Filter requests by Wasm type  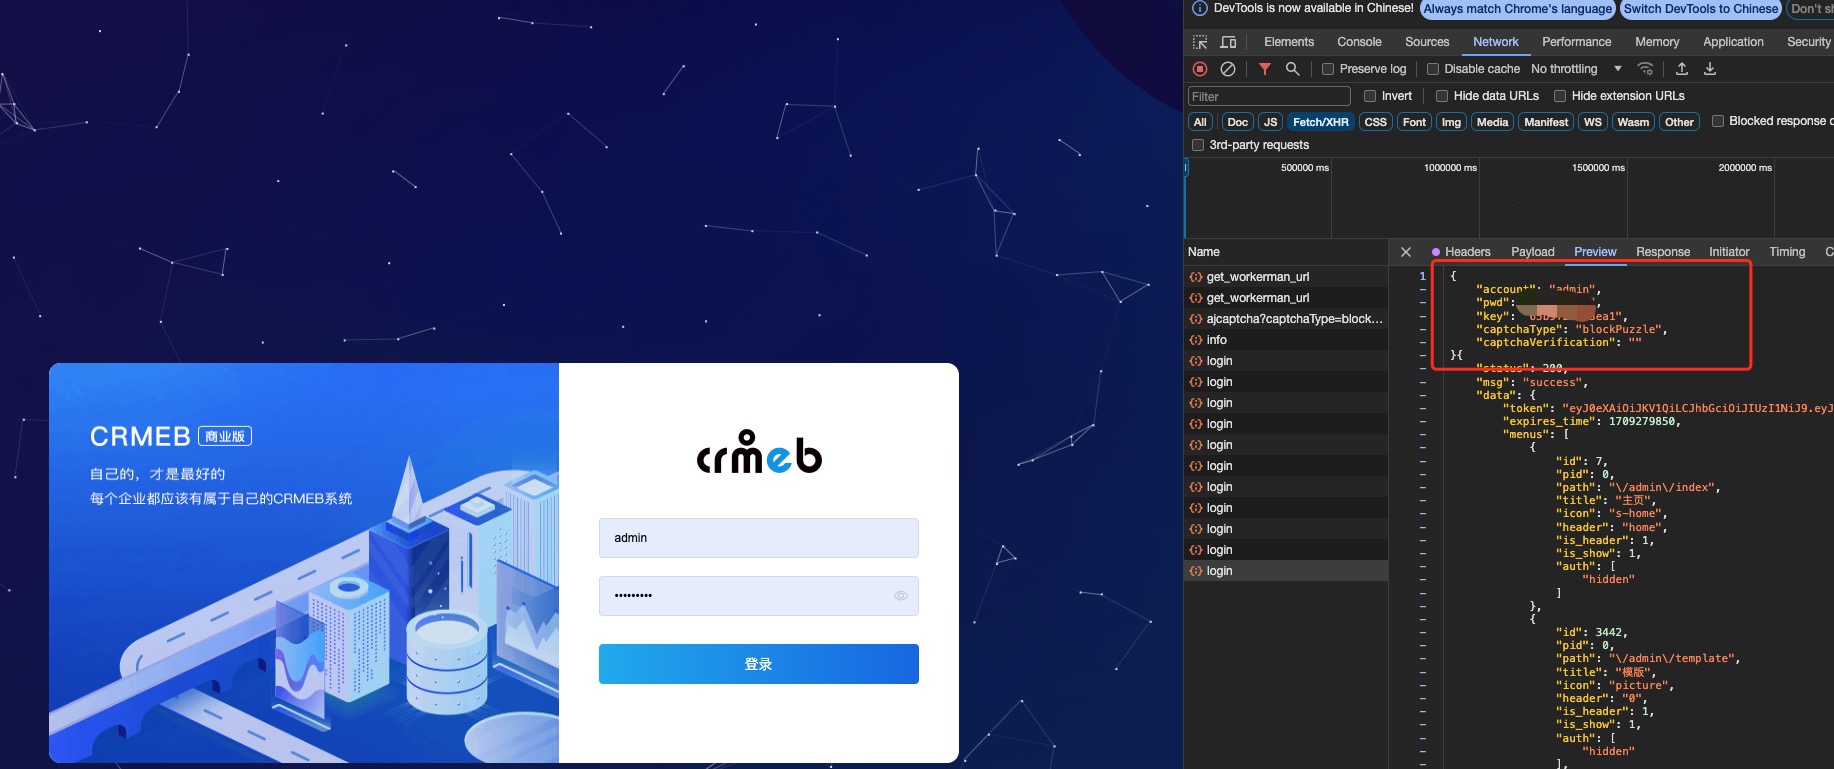tap(1633, 122)
